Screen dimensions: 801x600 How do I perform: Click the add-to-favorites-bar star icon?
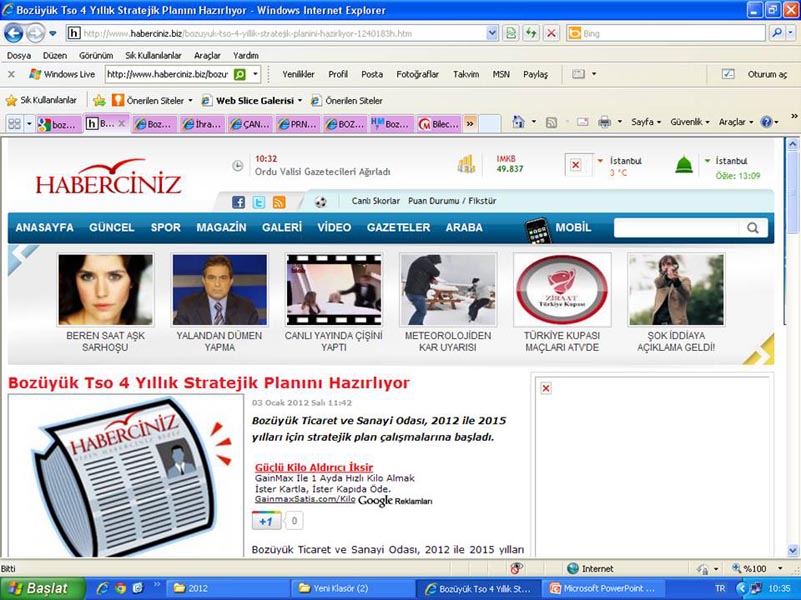pyautogui.click(x=99, y=101)
